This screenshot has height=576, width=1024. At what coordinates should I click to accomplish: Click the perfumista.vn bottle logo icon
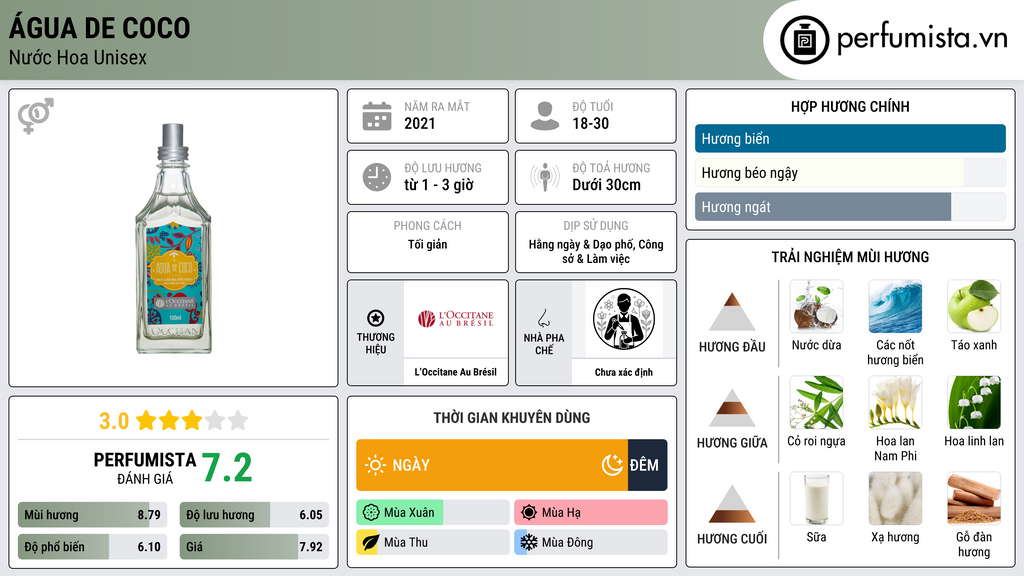[804, 40]
